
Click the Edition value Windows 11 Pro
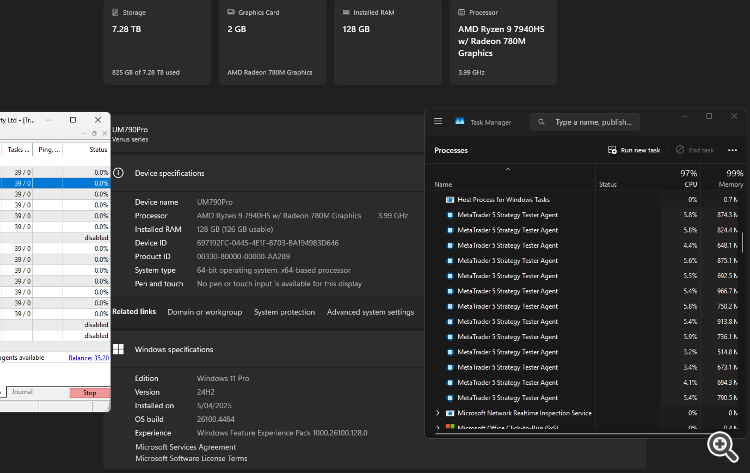[223, 378]
